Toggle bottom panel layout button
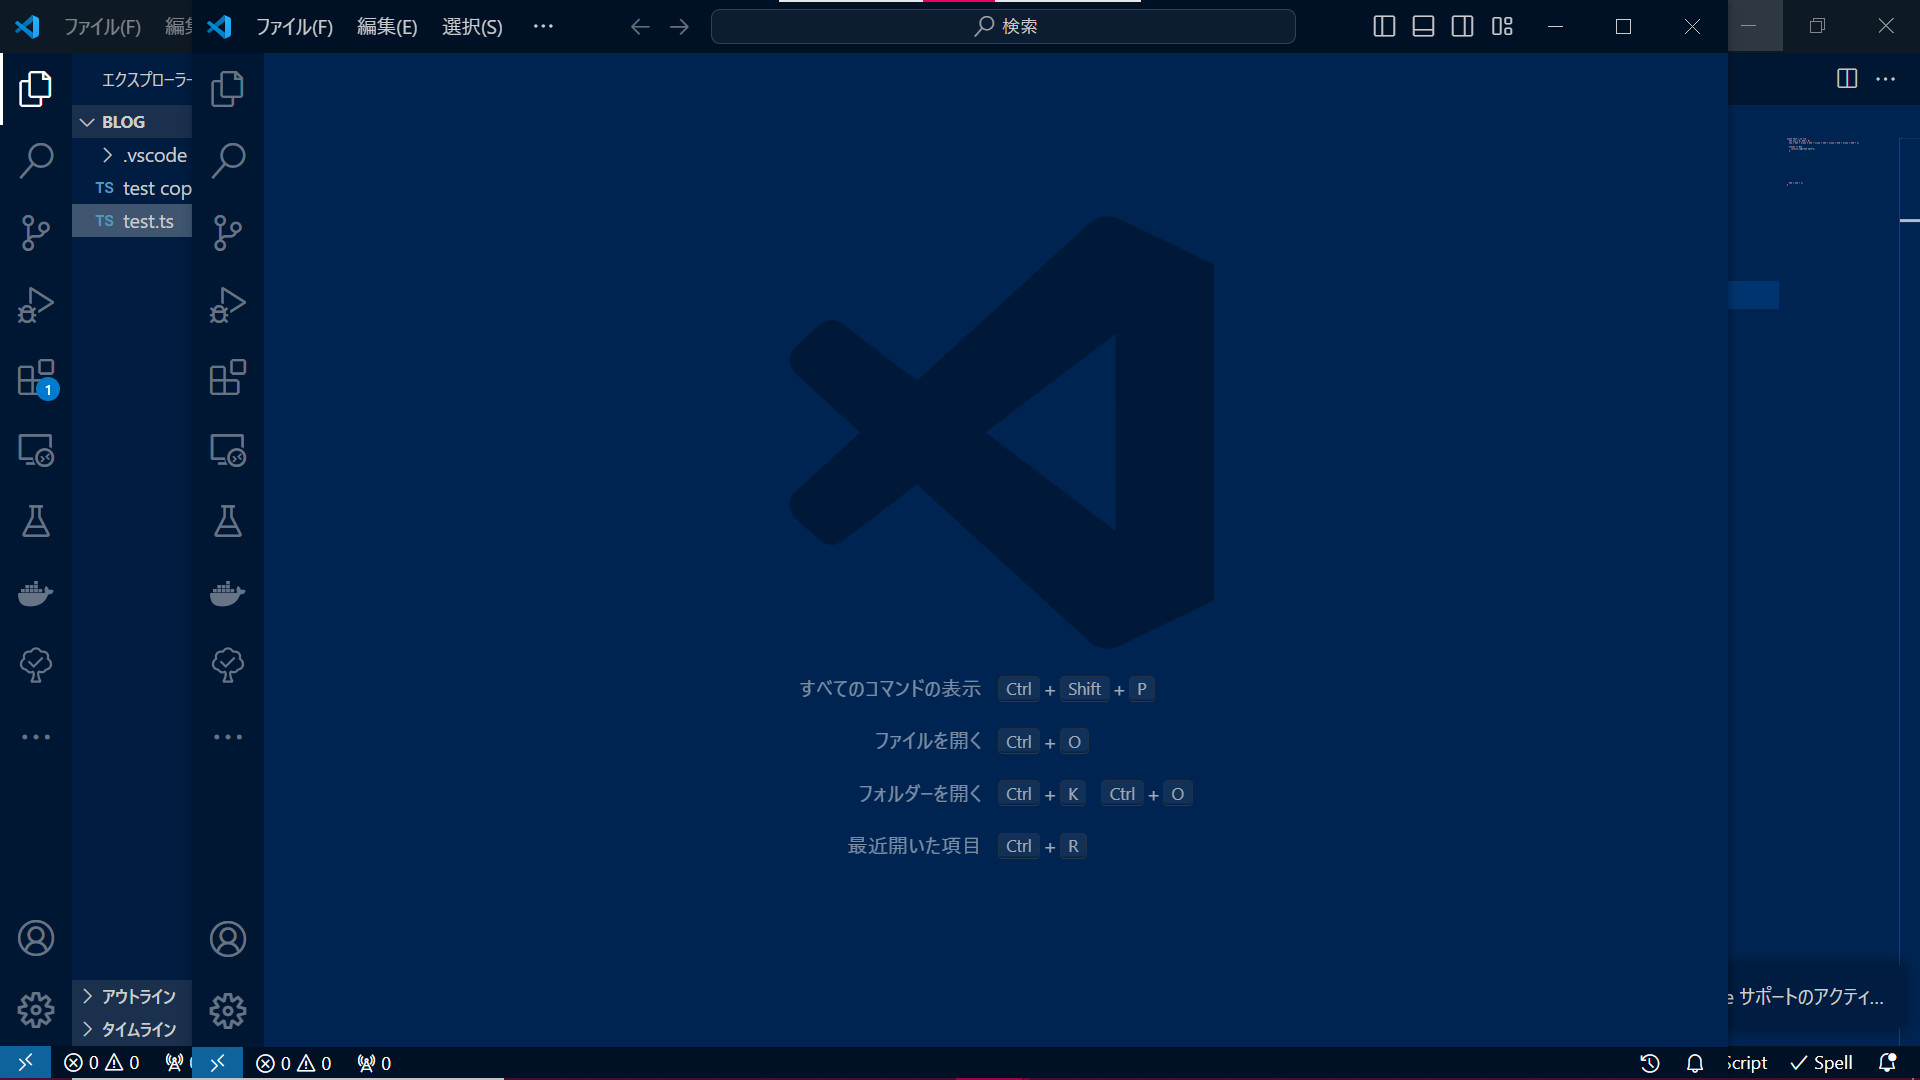Viewport: 1920px width, 1080px height. [1423, 26]
